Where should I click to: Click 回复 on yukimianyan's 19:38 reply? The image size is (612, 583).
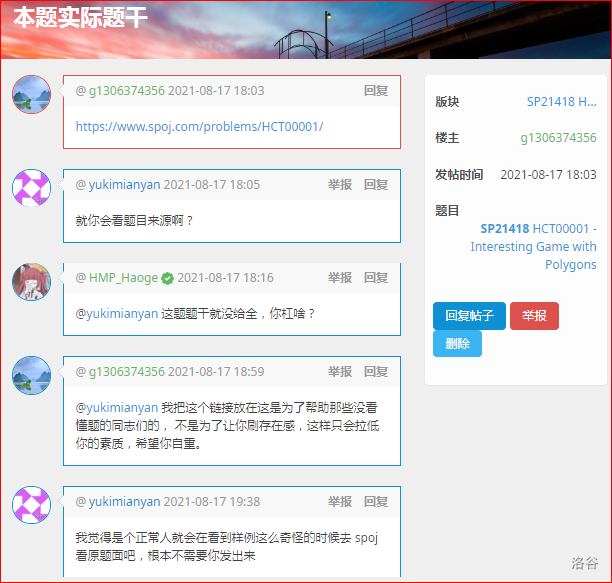(x=376, y=502)
